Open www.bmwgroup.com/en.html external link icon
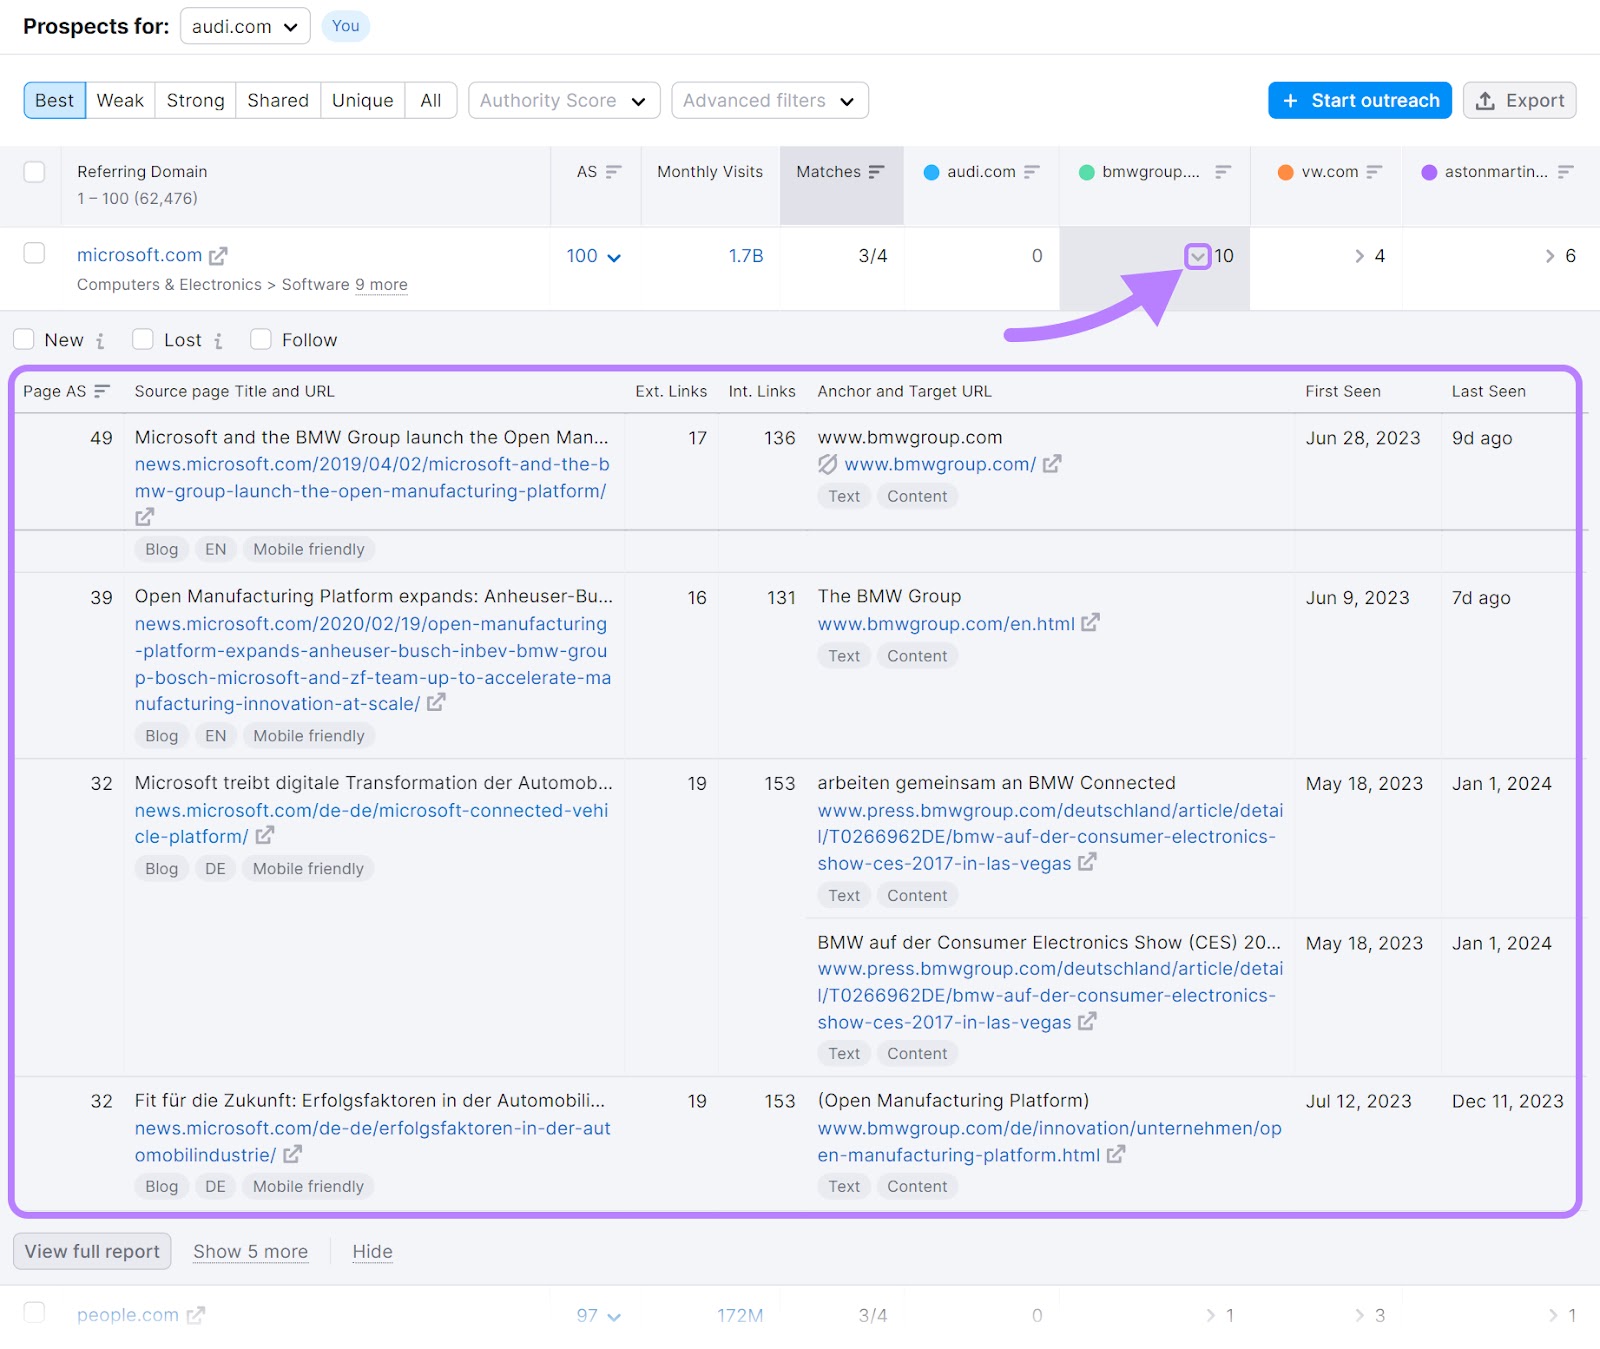Viewport: 1600px width, 1349px height. (1090, 623)
